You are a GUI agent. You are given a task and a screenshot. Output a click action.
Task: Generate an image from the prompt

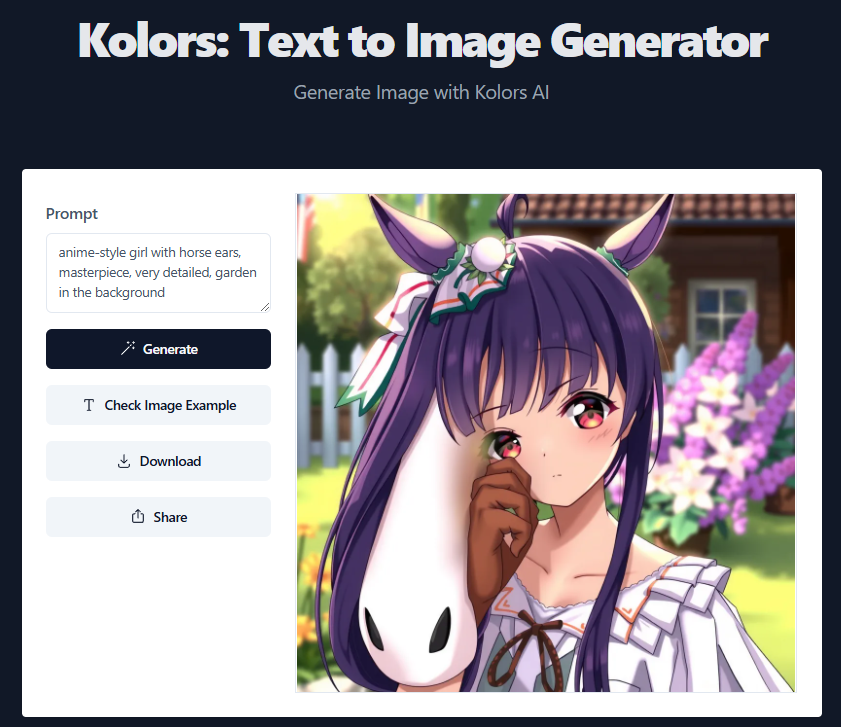click(158, 349)
